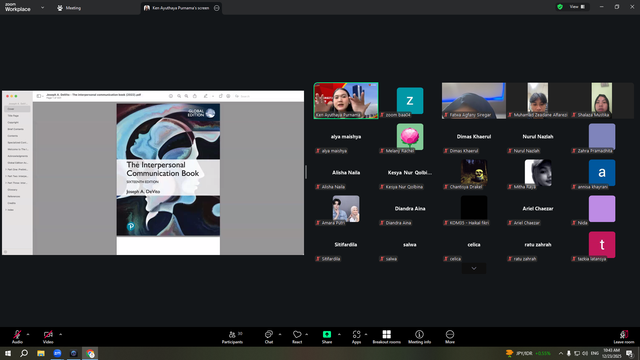The width and height of the screenshot is (640, 360).
Task: Switch to the Meeting tab
Action: (69, 8)
